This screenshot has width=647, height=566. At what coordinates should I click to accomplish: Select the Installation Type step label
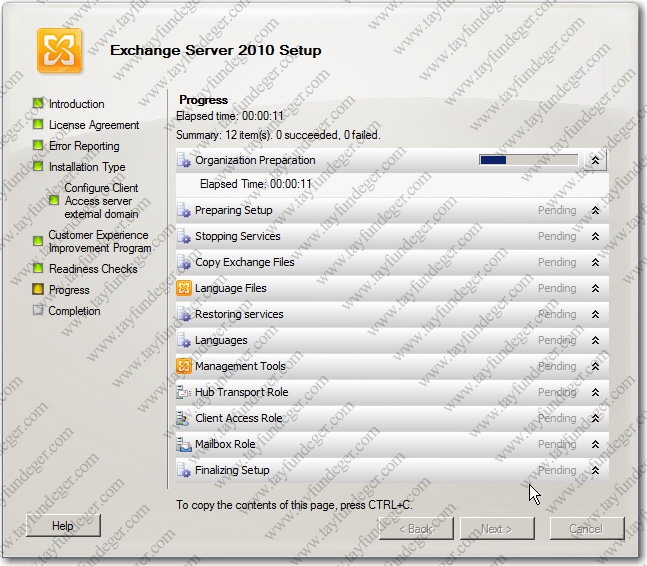(87, 167)
